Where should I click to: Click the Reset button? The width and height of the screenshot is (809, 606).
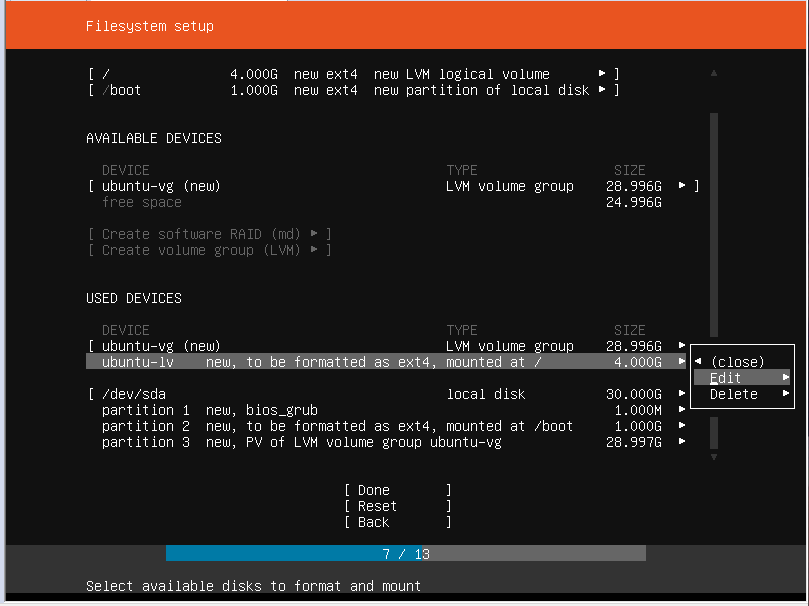[x=398, y=506]
